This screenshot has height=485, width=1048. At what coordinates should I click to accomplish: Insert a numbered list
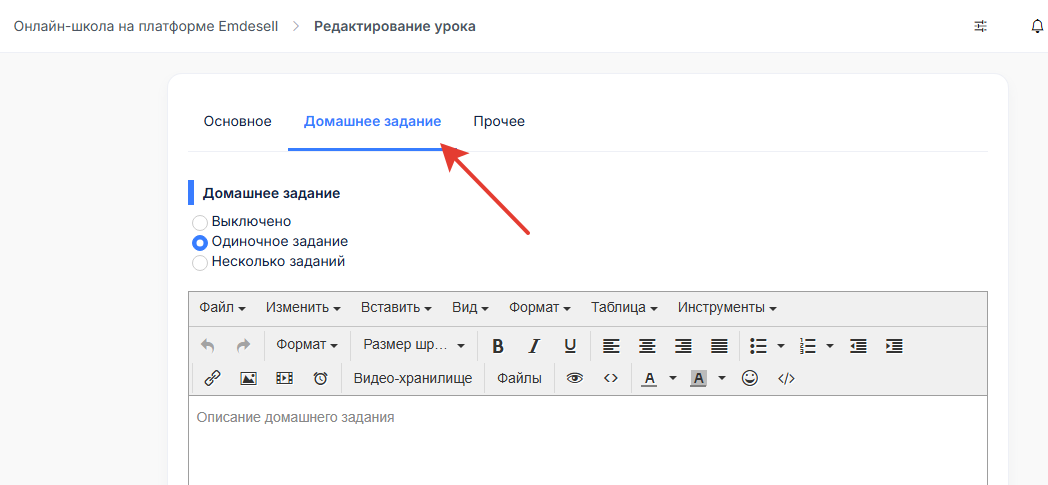tap(807, 345)
